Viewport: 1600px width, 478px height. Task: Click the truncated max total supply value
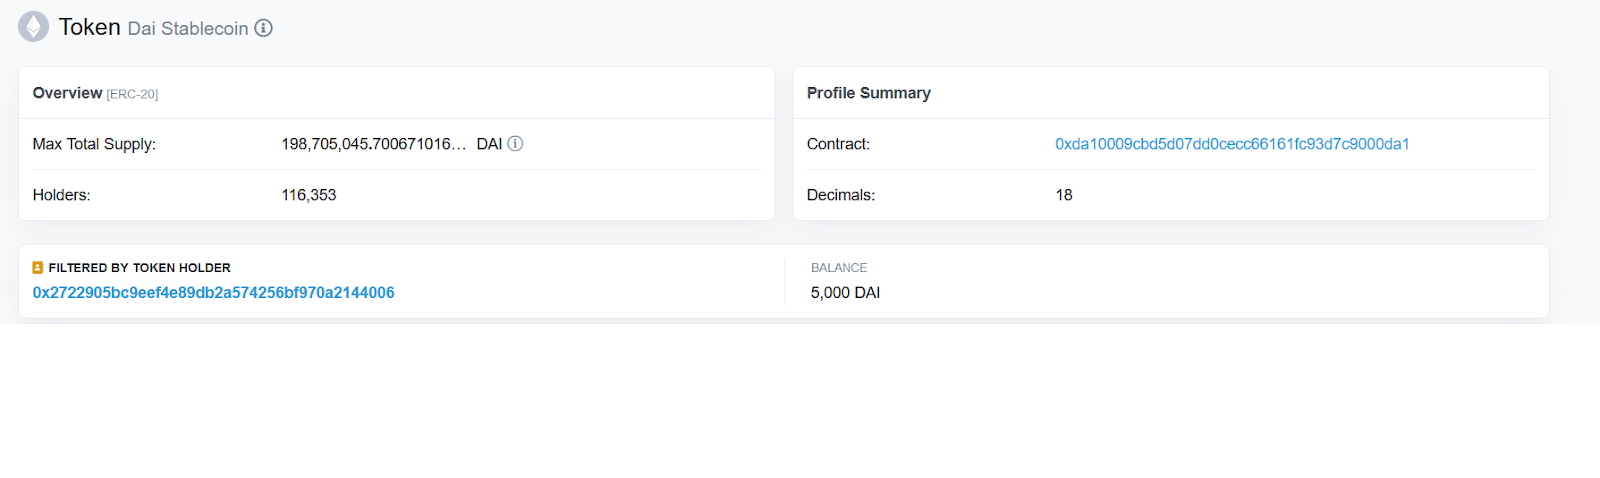point(373,144)
